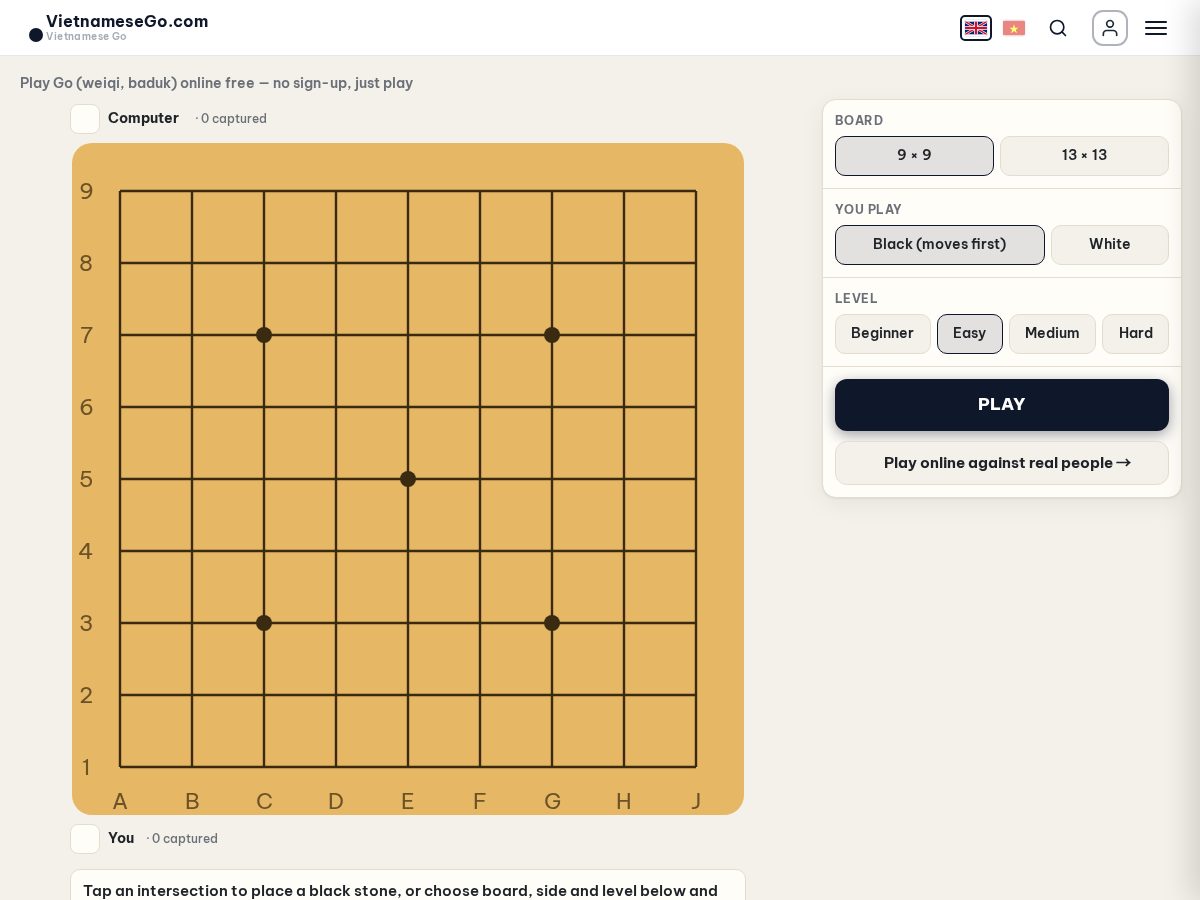Place a stone on star point C7
The height and width of the screenshot is (900, 1200).
[264, 335]
